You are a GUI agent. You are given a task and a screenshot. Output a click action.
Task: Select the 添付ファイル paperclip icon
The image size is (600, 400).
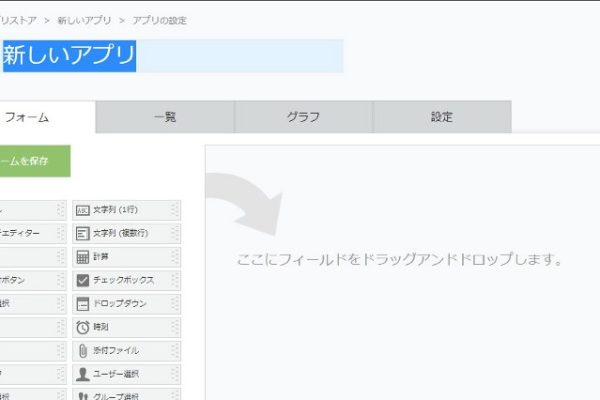click(x=83, y=351)
